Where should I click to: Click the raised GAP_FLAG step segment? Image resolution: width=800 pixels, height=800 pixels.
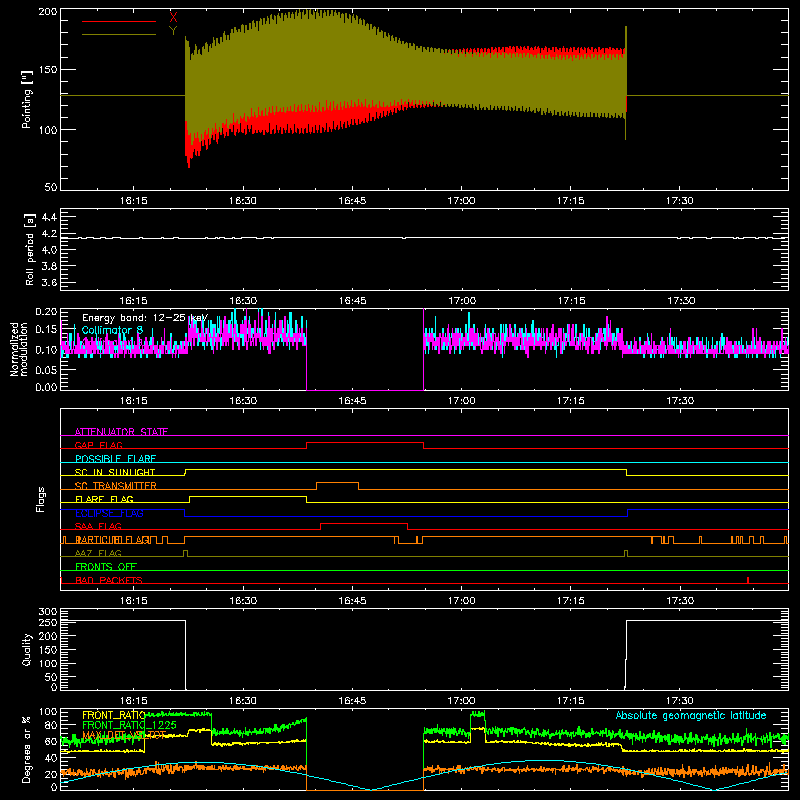coord(365,442)
